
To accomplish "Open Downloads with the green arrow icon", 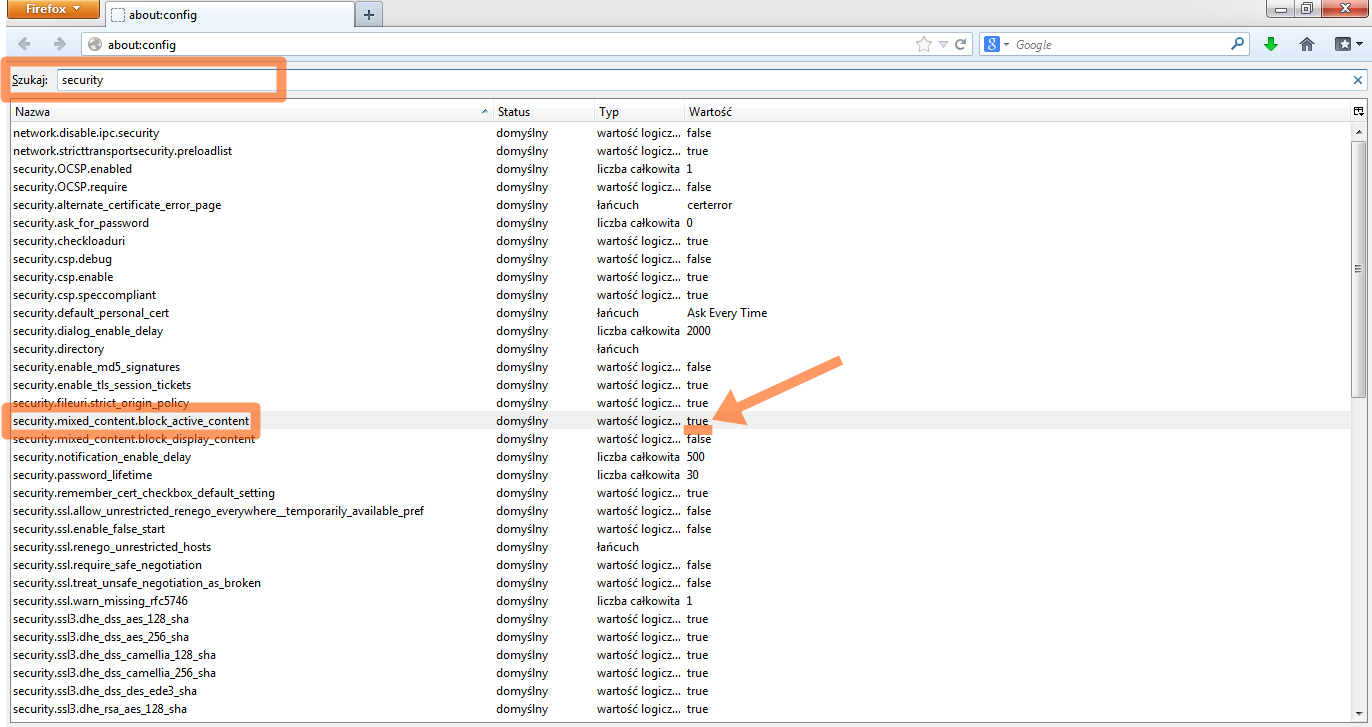I will (1271, 44).
